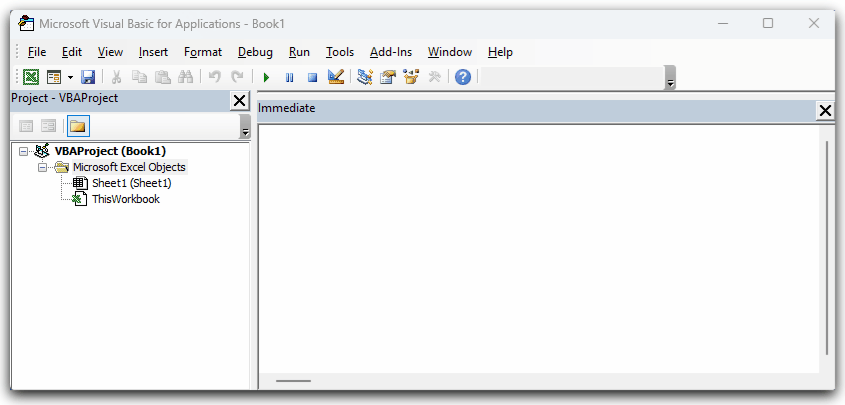Click the Copy toolbar icon
This screenshot has height=405, width=845.
click(139, 78)
